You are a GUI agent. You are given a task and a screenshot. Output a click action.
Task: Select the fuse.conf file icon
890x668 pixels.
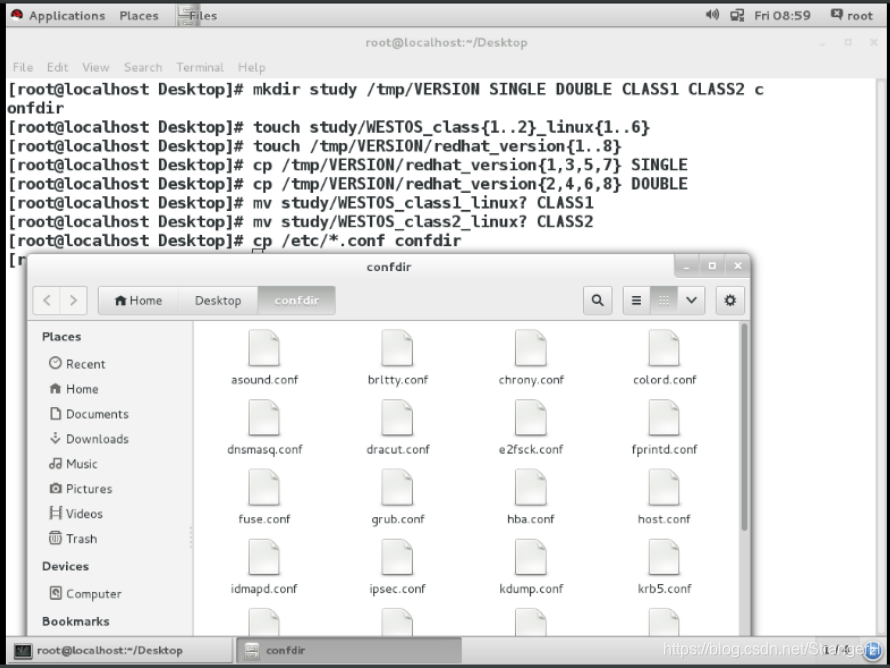pos(264,488)
